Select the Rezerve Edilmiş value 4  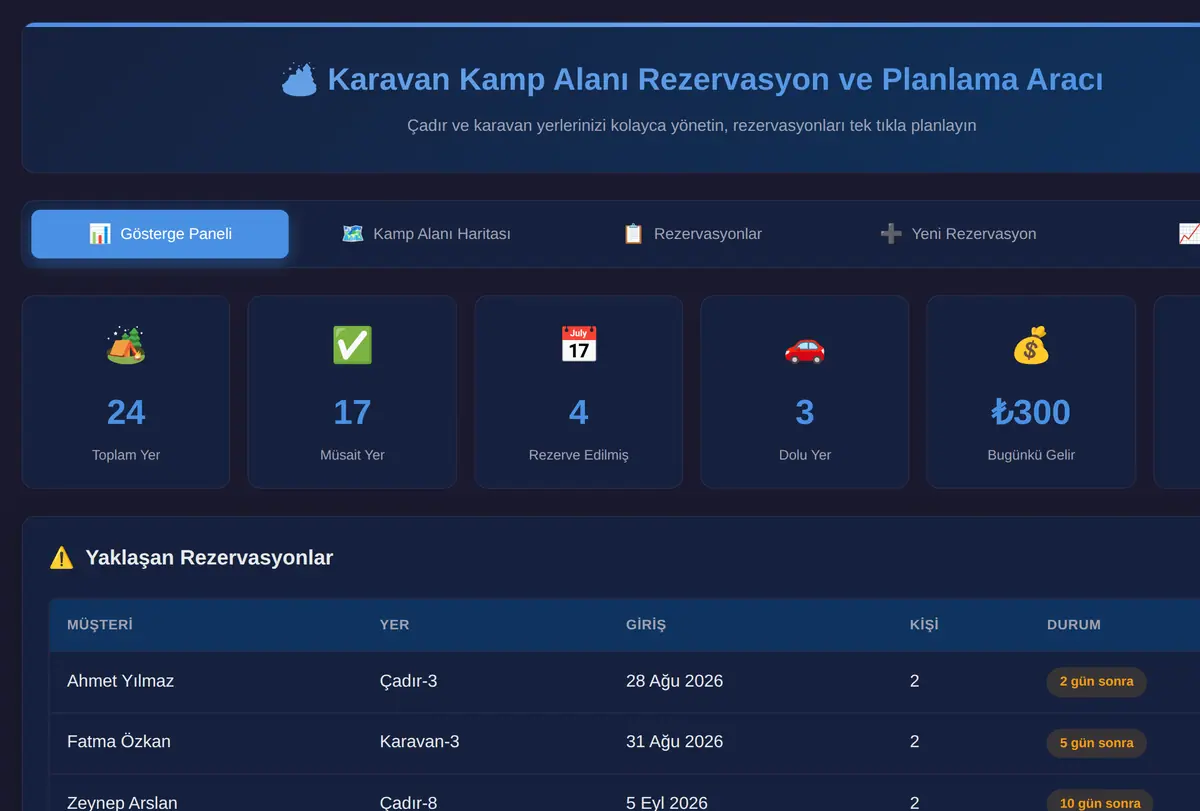[578, 412]
